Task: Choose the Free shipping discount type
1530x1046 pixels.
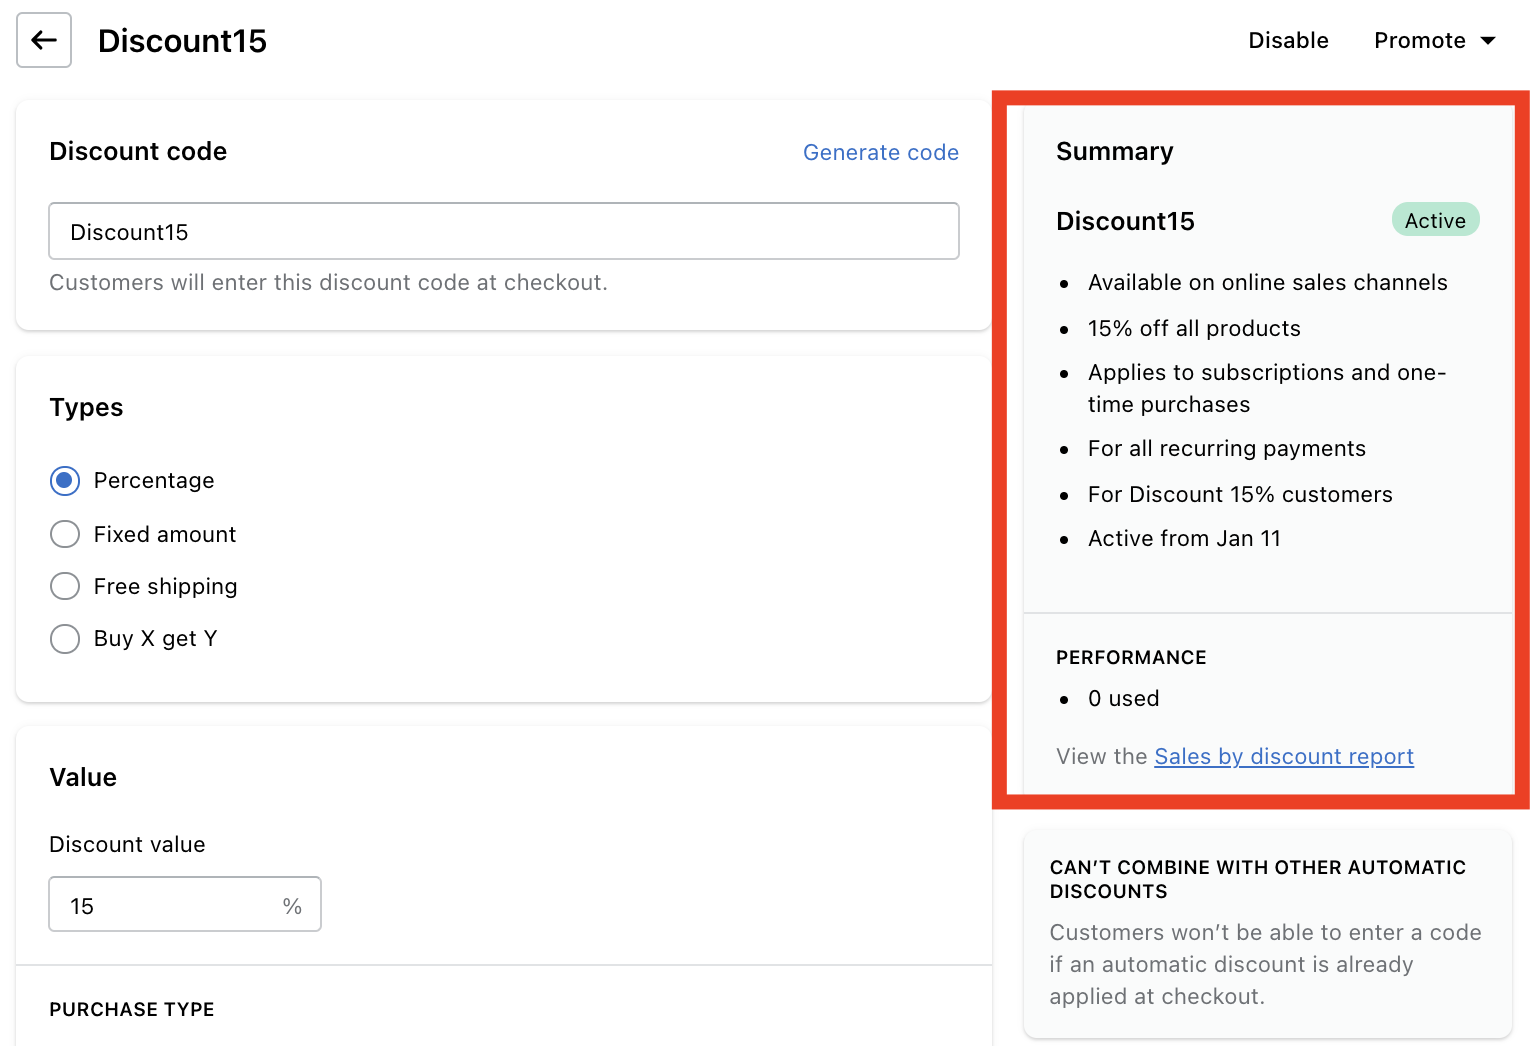Action: (x=65, y=586)
